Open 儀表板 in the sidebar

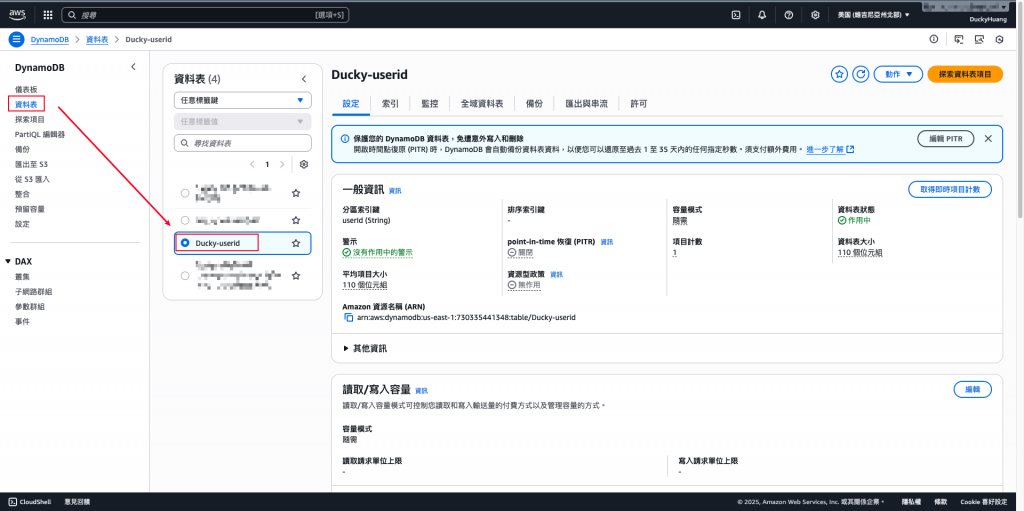click(x=27, y=89)
